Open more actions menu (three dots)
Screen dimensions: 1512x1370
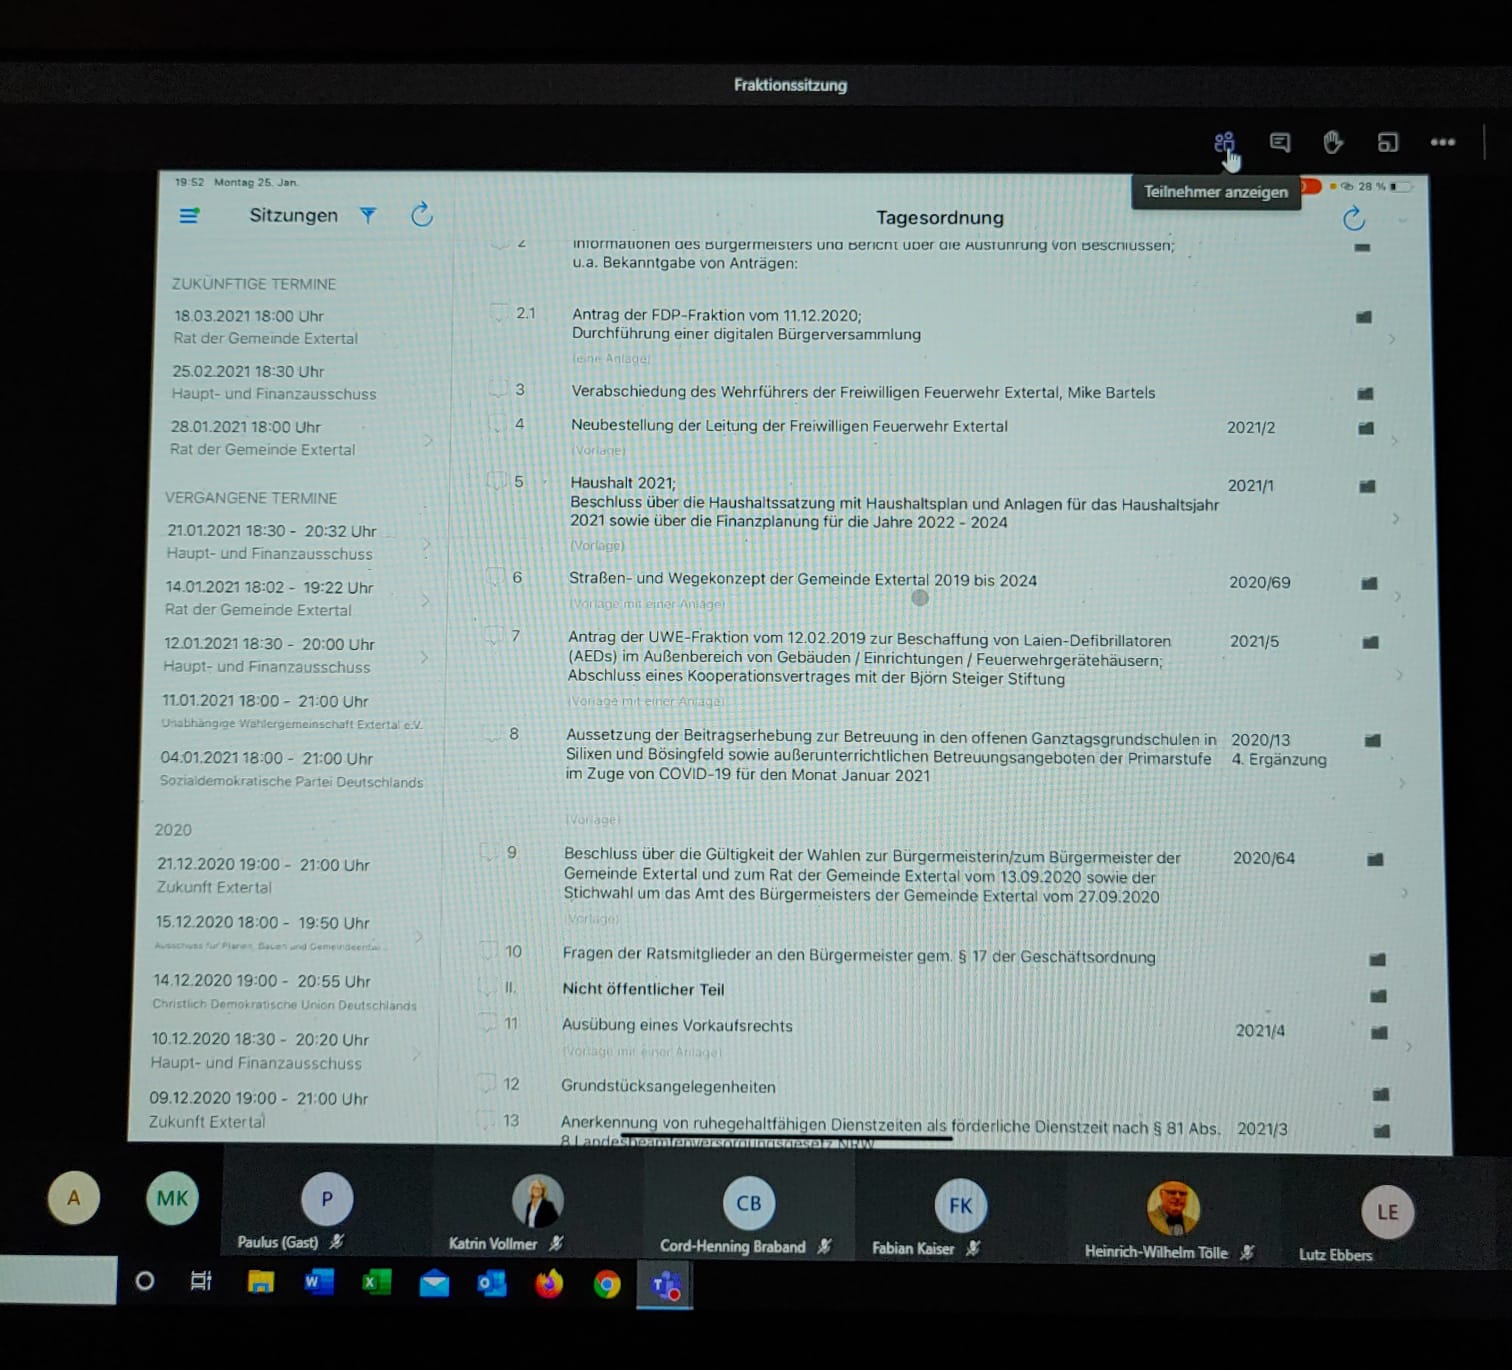pyautogui.click(x=1442, y=142)
